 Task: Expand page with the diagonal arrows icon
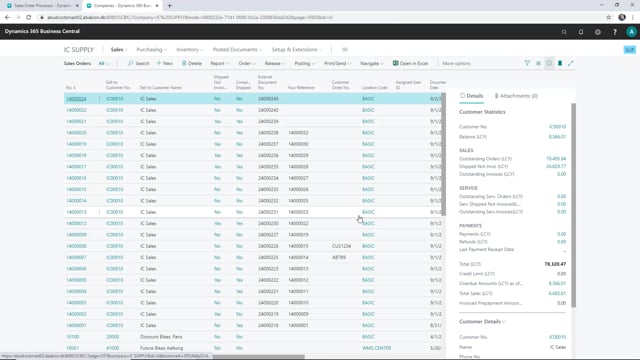[x=571, y=63]
